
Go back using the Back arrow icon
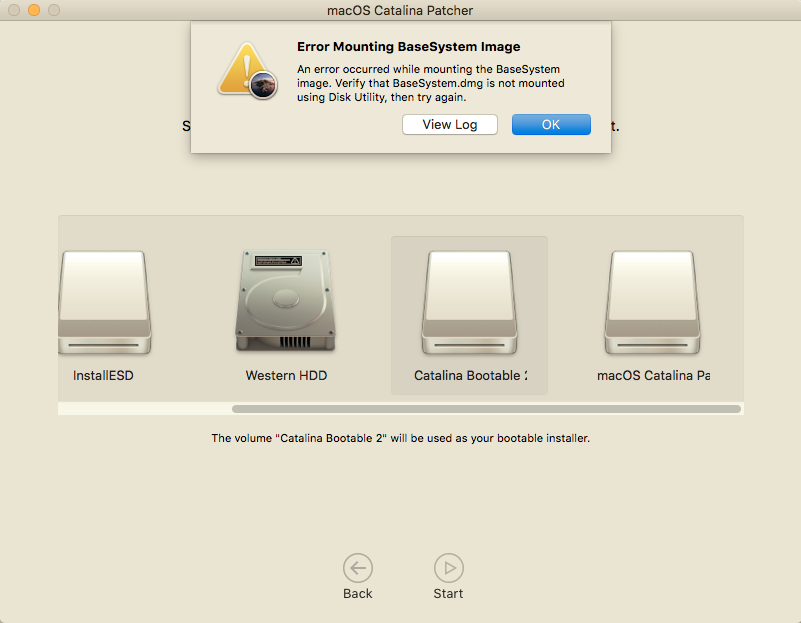(x=358, y=568)
